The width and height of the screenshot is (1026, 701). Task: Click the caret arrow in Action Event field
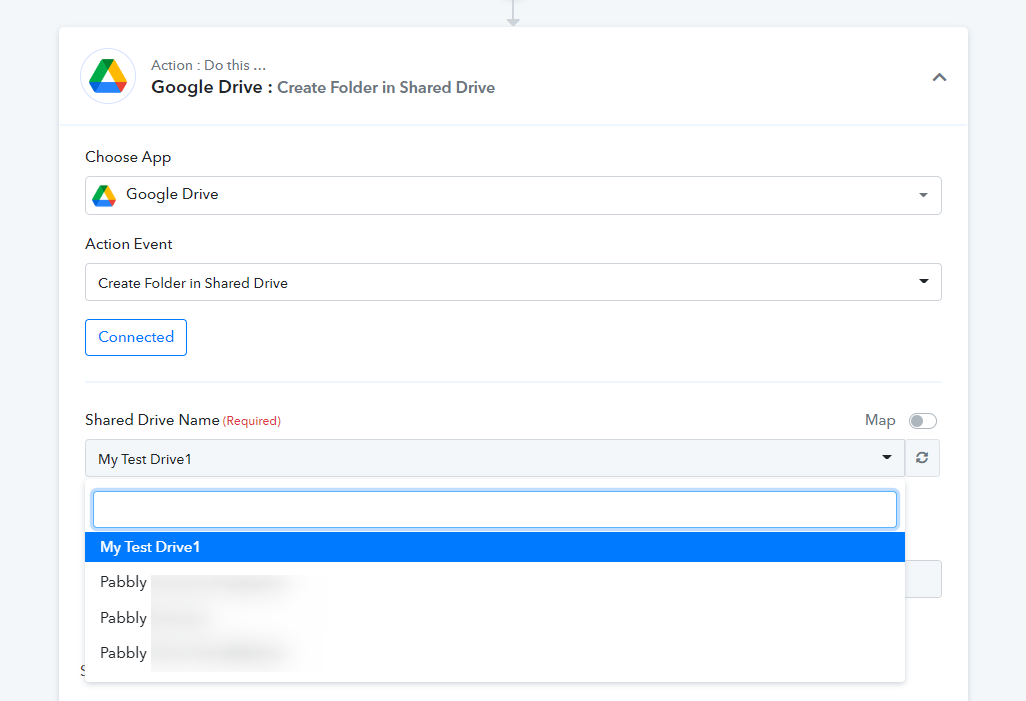point(924,281)
